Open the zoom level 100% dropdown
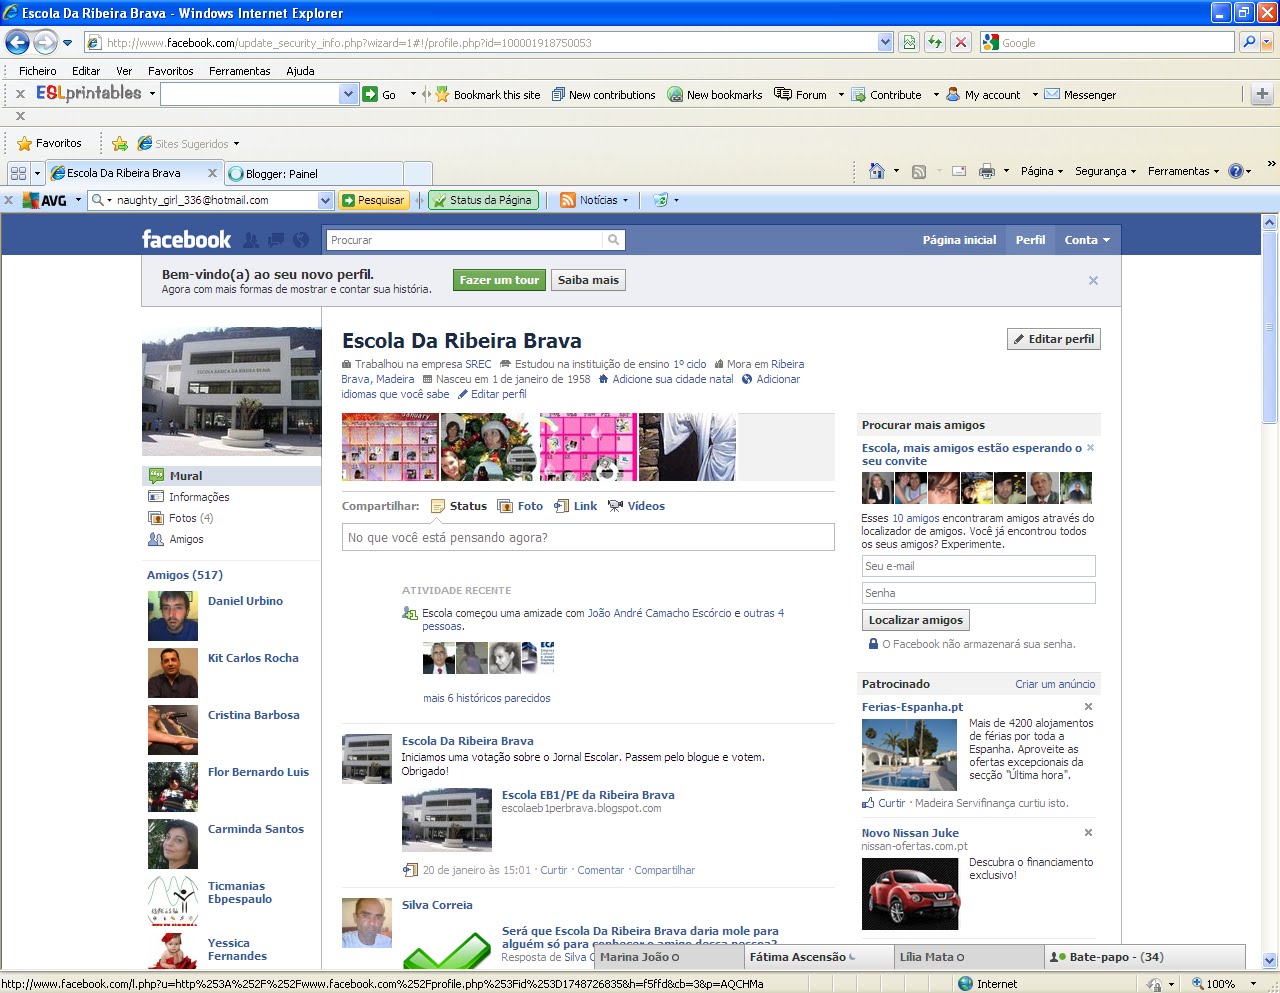The width and height of the screenshot is (1280, 993). [1253, 984]
